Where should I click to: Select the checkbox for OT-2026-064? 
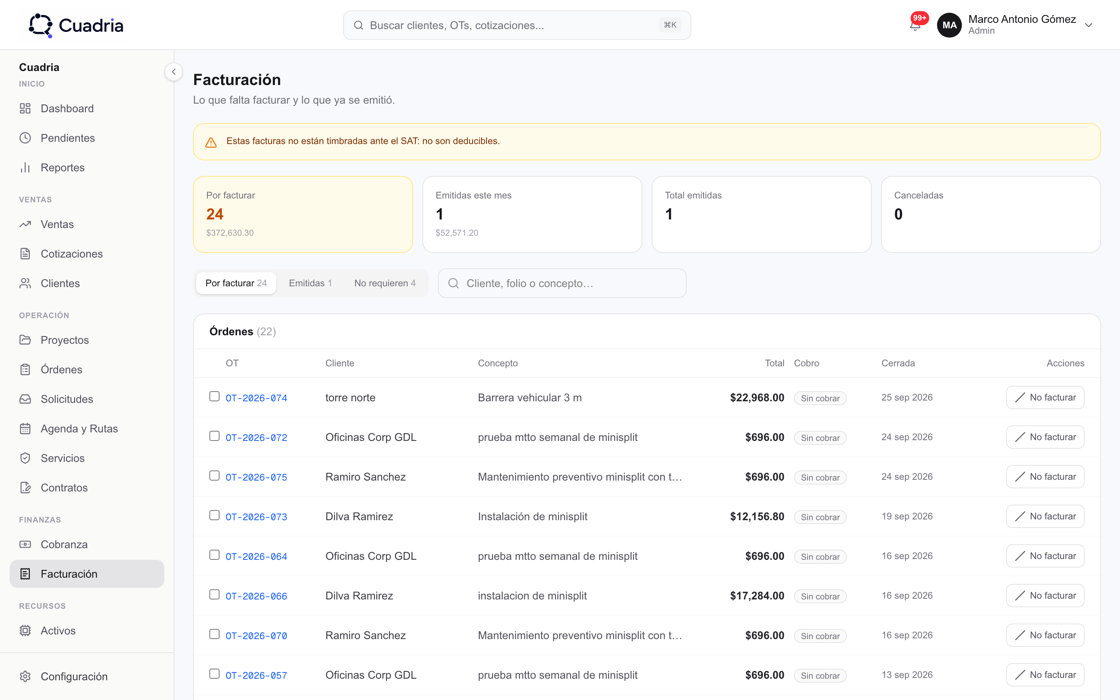[214, 555]
